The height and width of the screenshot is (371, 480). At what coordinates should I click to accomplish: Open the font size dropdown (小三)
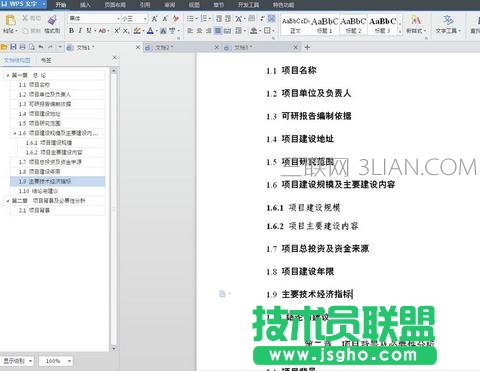tap(145, 19)
